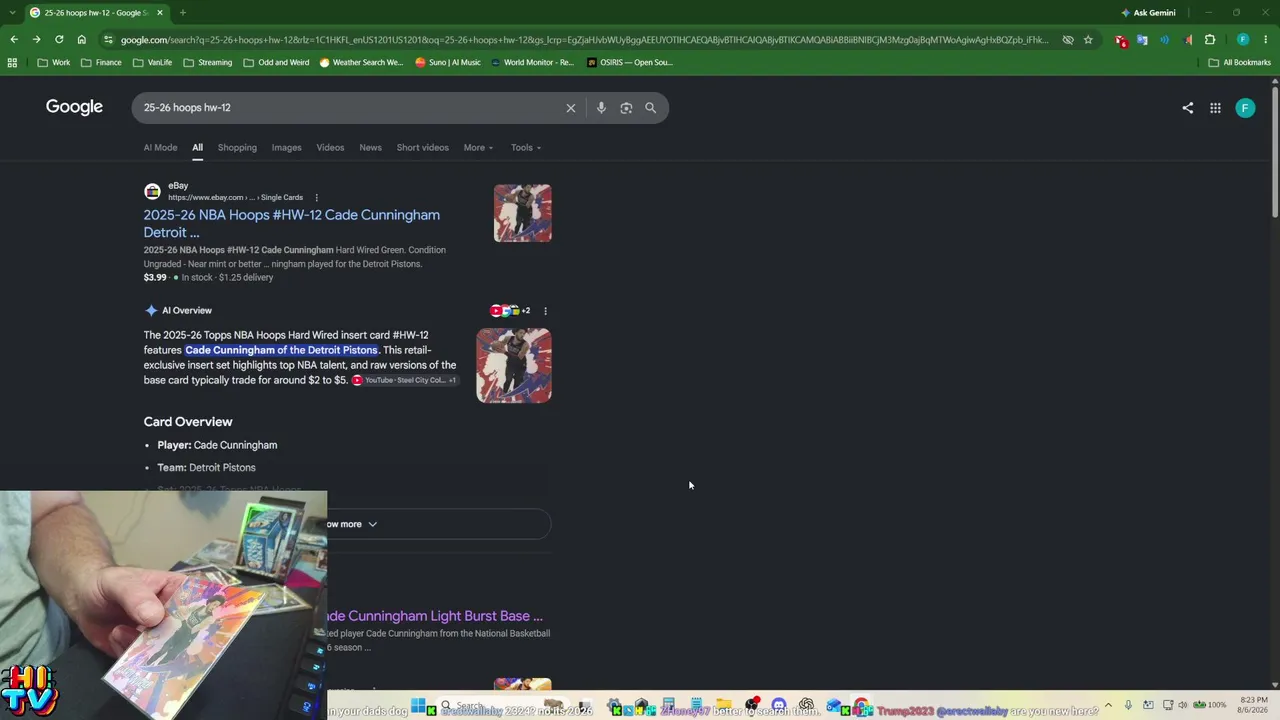View site information for google.com

click(x=108, y=40)
